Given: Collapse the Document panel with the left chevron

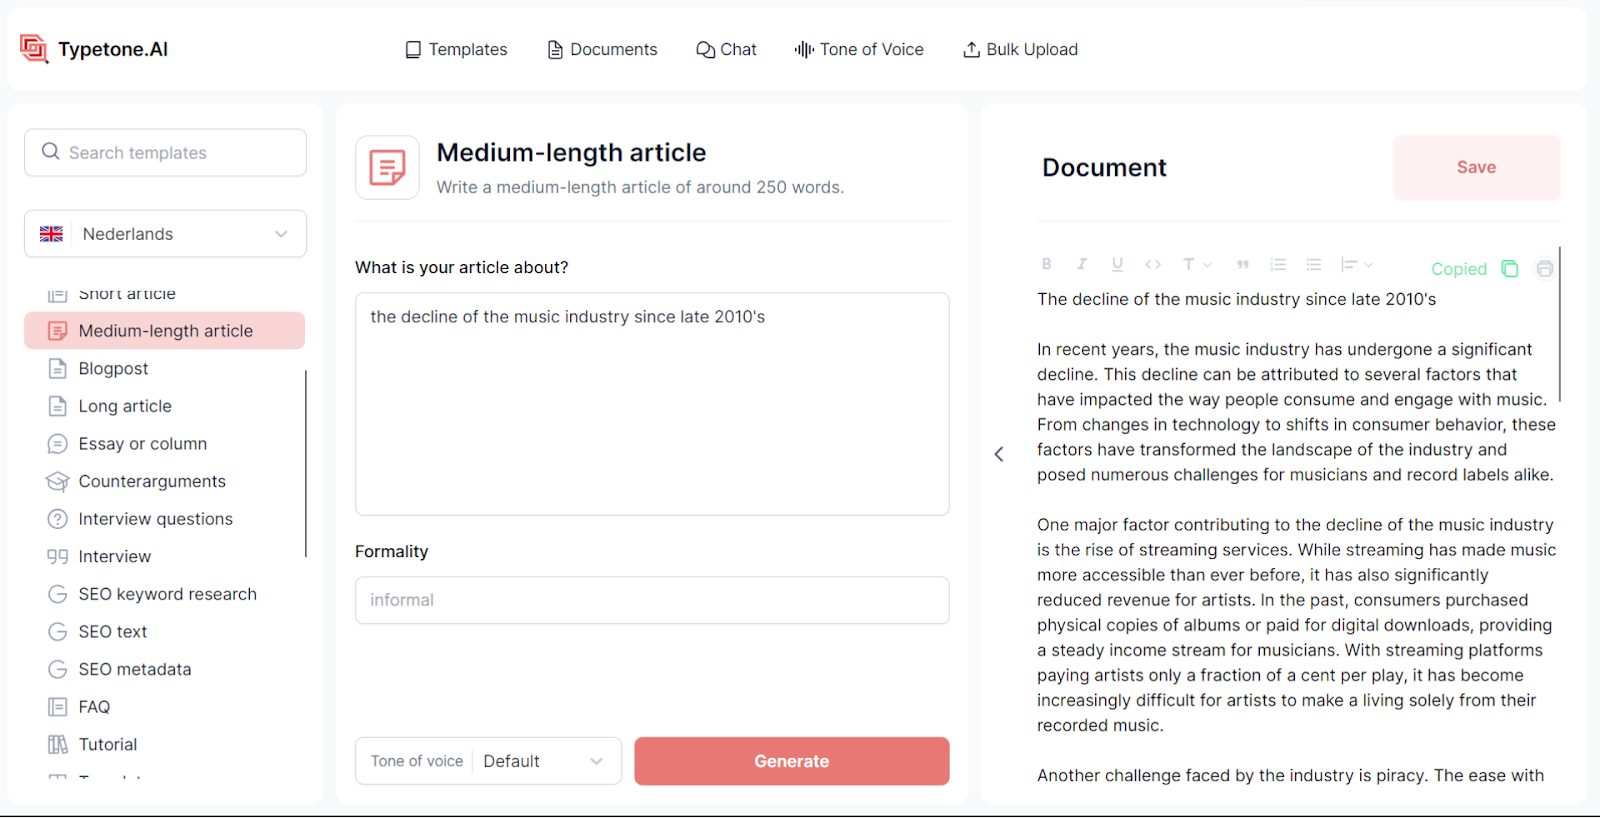Looking at the screenshot, I should (x=998, y=453).
